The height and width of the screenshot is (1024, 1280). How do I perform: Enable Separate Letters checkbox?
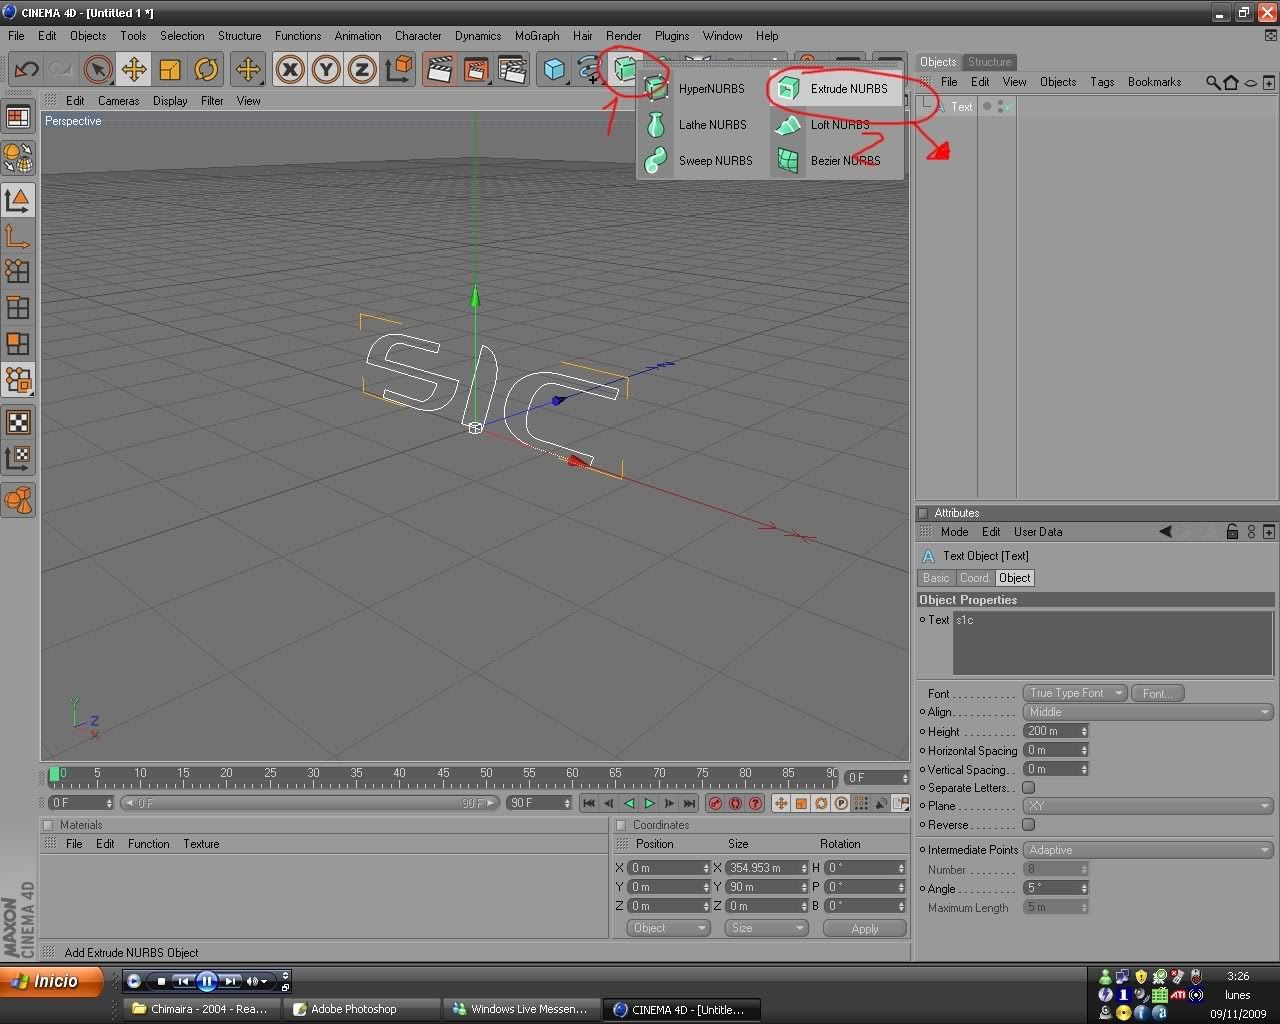point(1028,788)
